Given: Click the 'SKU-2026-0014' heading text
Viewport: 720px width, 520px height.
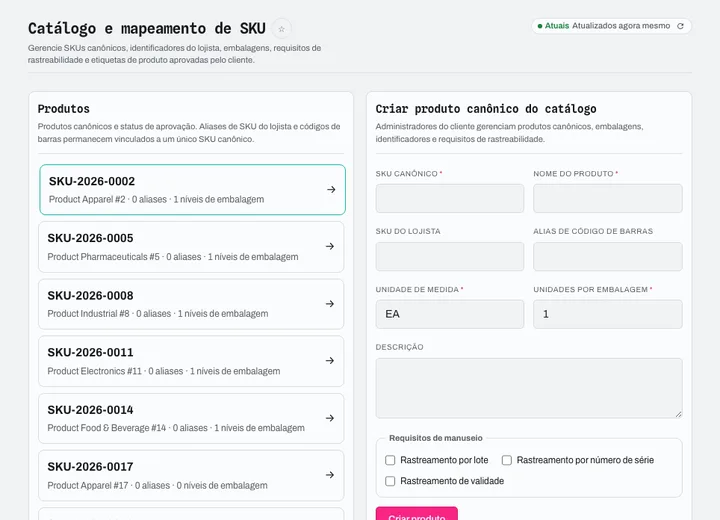Looking at the screenshot, I should tap(90, 410).
